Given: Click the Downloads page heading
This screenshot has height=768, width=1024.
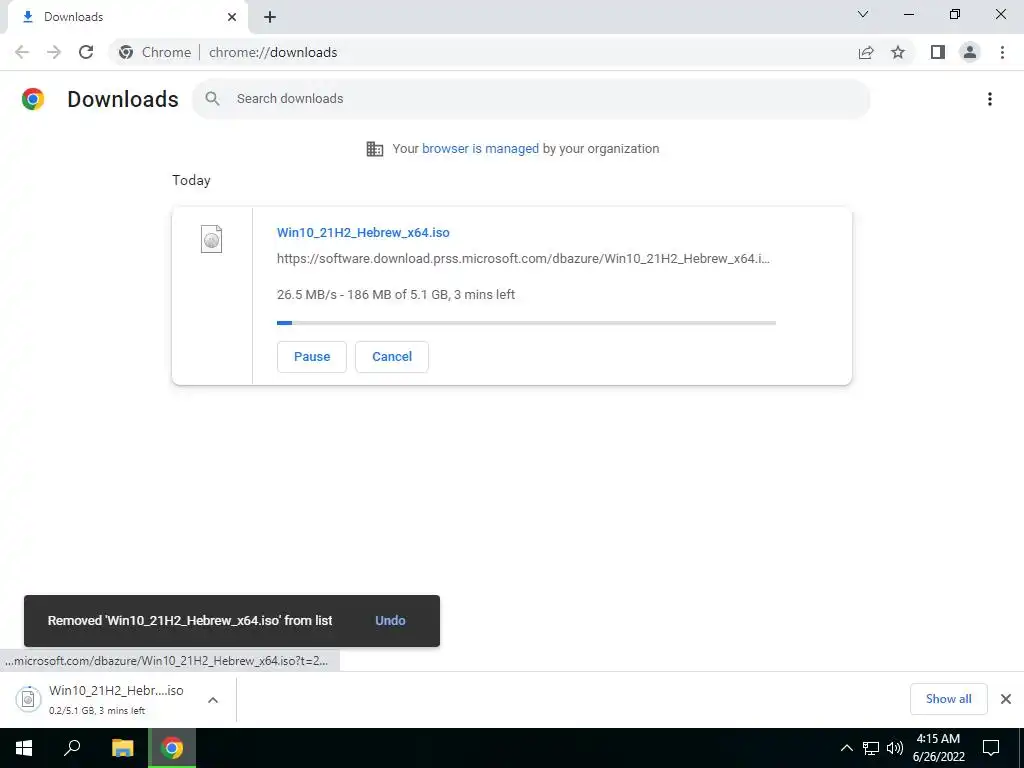Looking at the screenshot, I should pyautogui.click(x=123, y=99).
